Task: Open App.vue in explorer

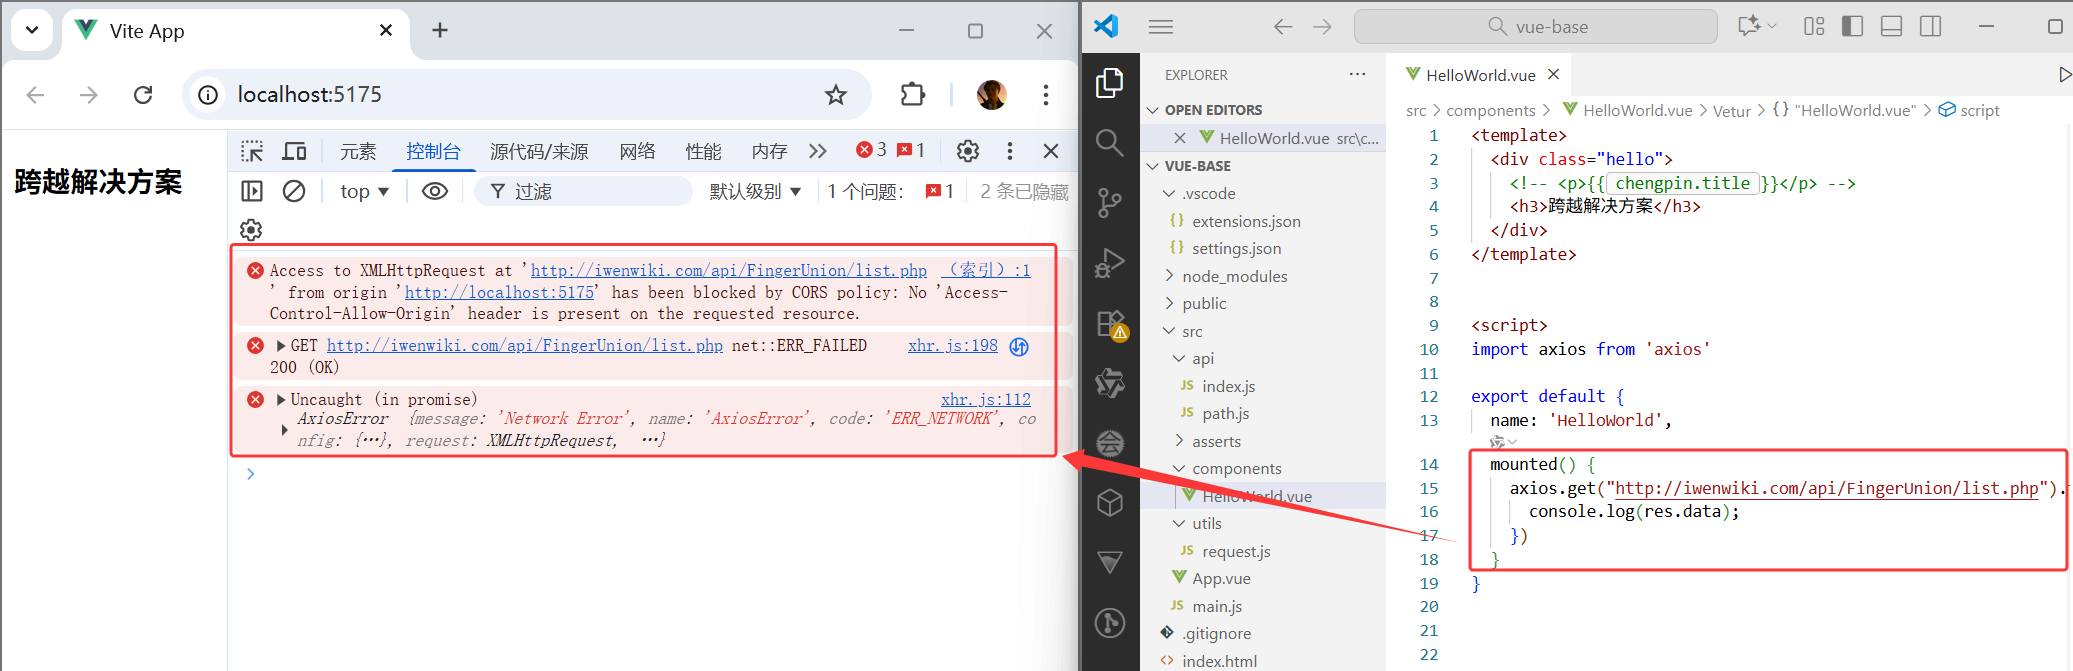Action: tap(1221, 578)
